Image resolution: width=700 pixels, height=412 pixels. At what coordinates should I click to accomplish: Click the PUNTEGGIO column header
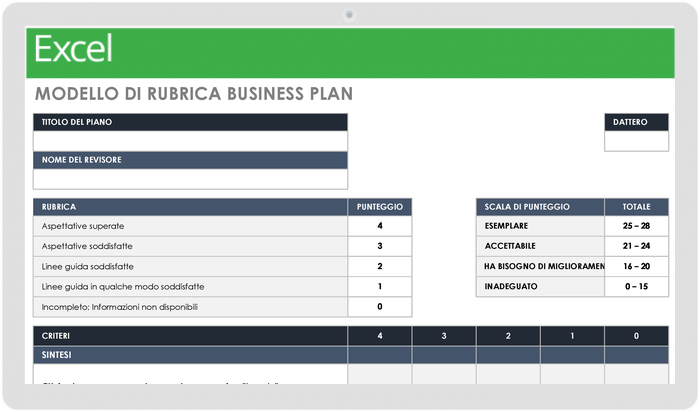[x=379, y=207]
